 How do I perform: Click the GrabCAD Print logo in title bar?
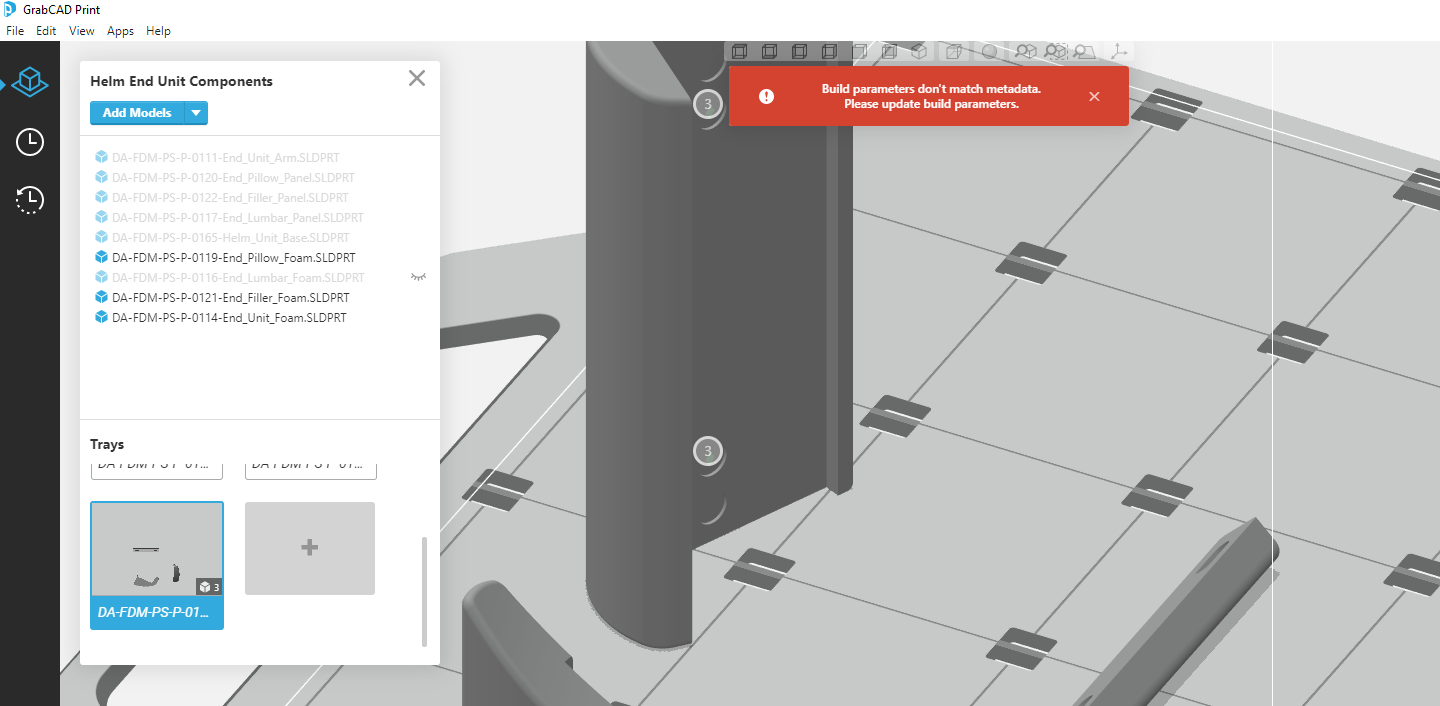tap(9, 10)
